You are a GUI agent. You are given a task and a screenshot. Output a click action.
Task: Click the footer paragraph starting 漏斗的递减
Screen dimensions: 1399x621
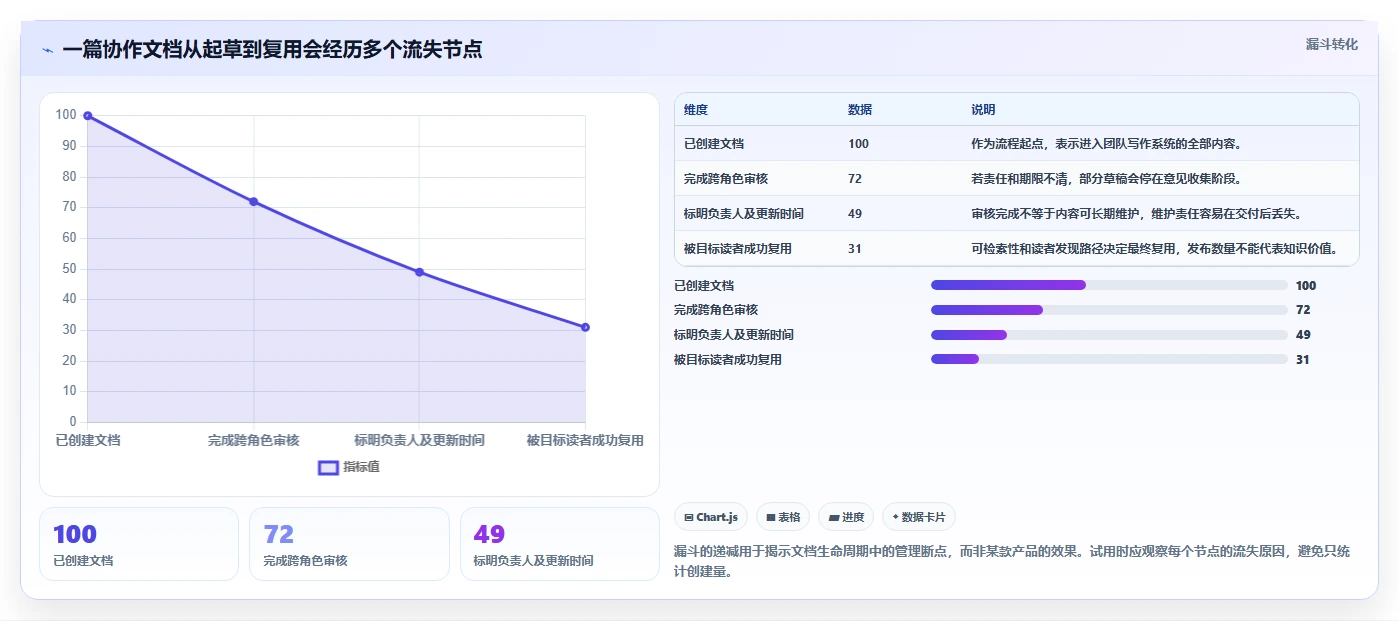tap(1013, 562)
